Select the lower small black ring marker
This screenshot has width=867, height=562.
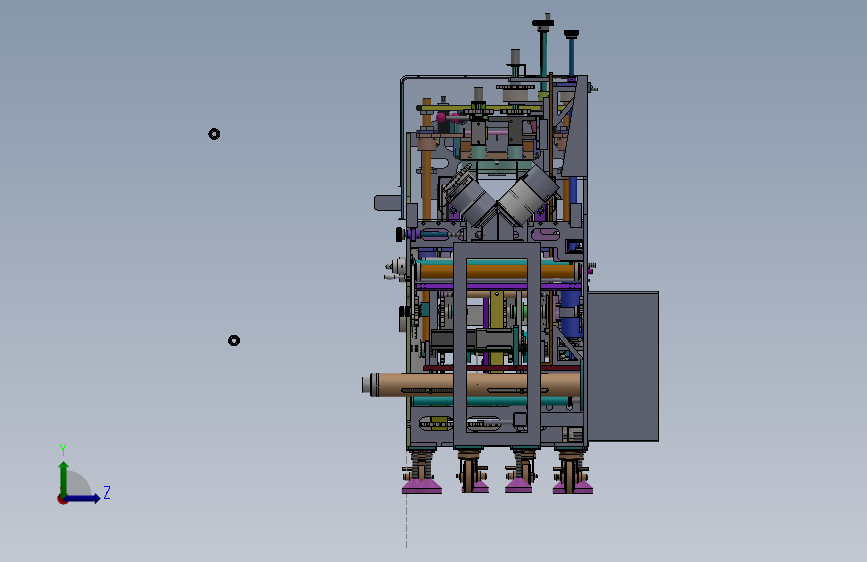[234, 340]
